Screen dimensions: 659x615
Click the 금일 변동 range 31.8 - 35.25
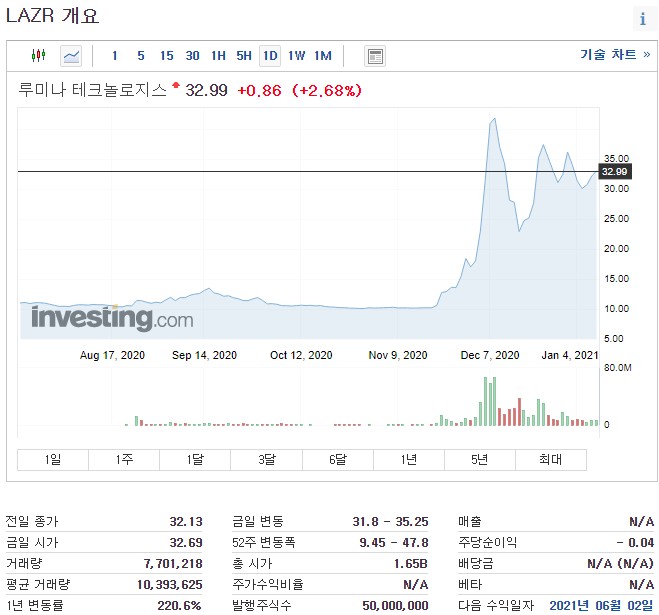390,522
